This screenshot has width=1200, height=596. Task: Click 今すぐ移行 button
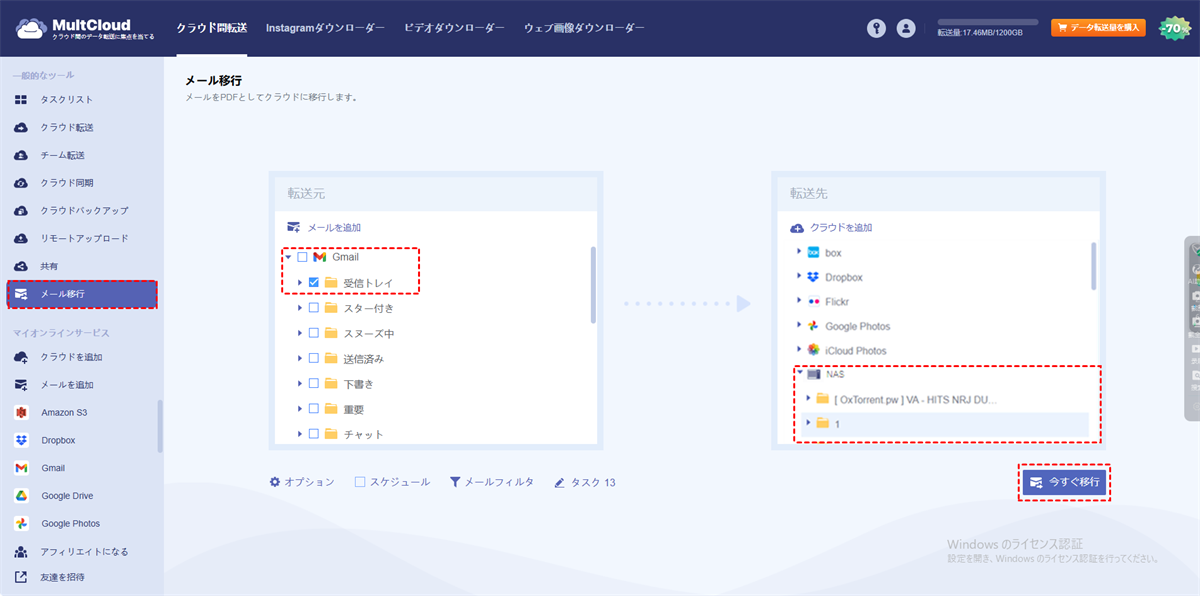[1065, 482]
